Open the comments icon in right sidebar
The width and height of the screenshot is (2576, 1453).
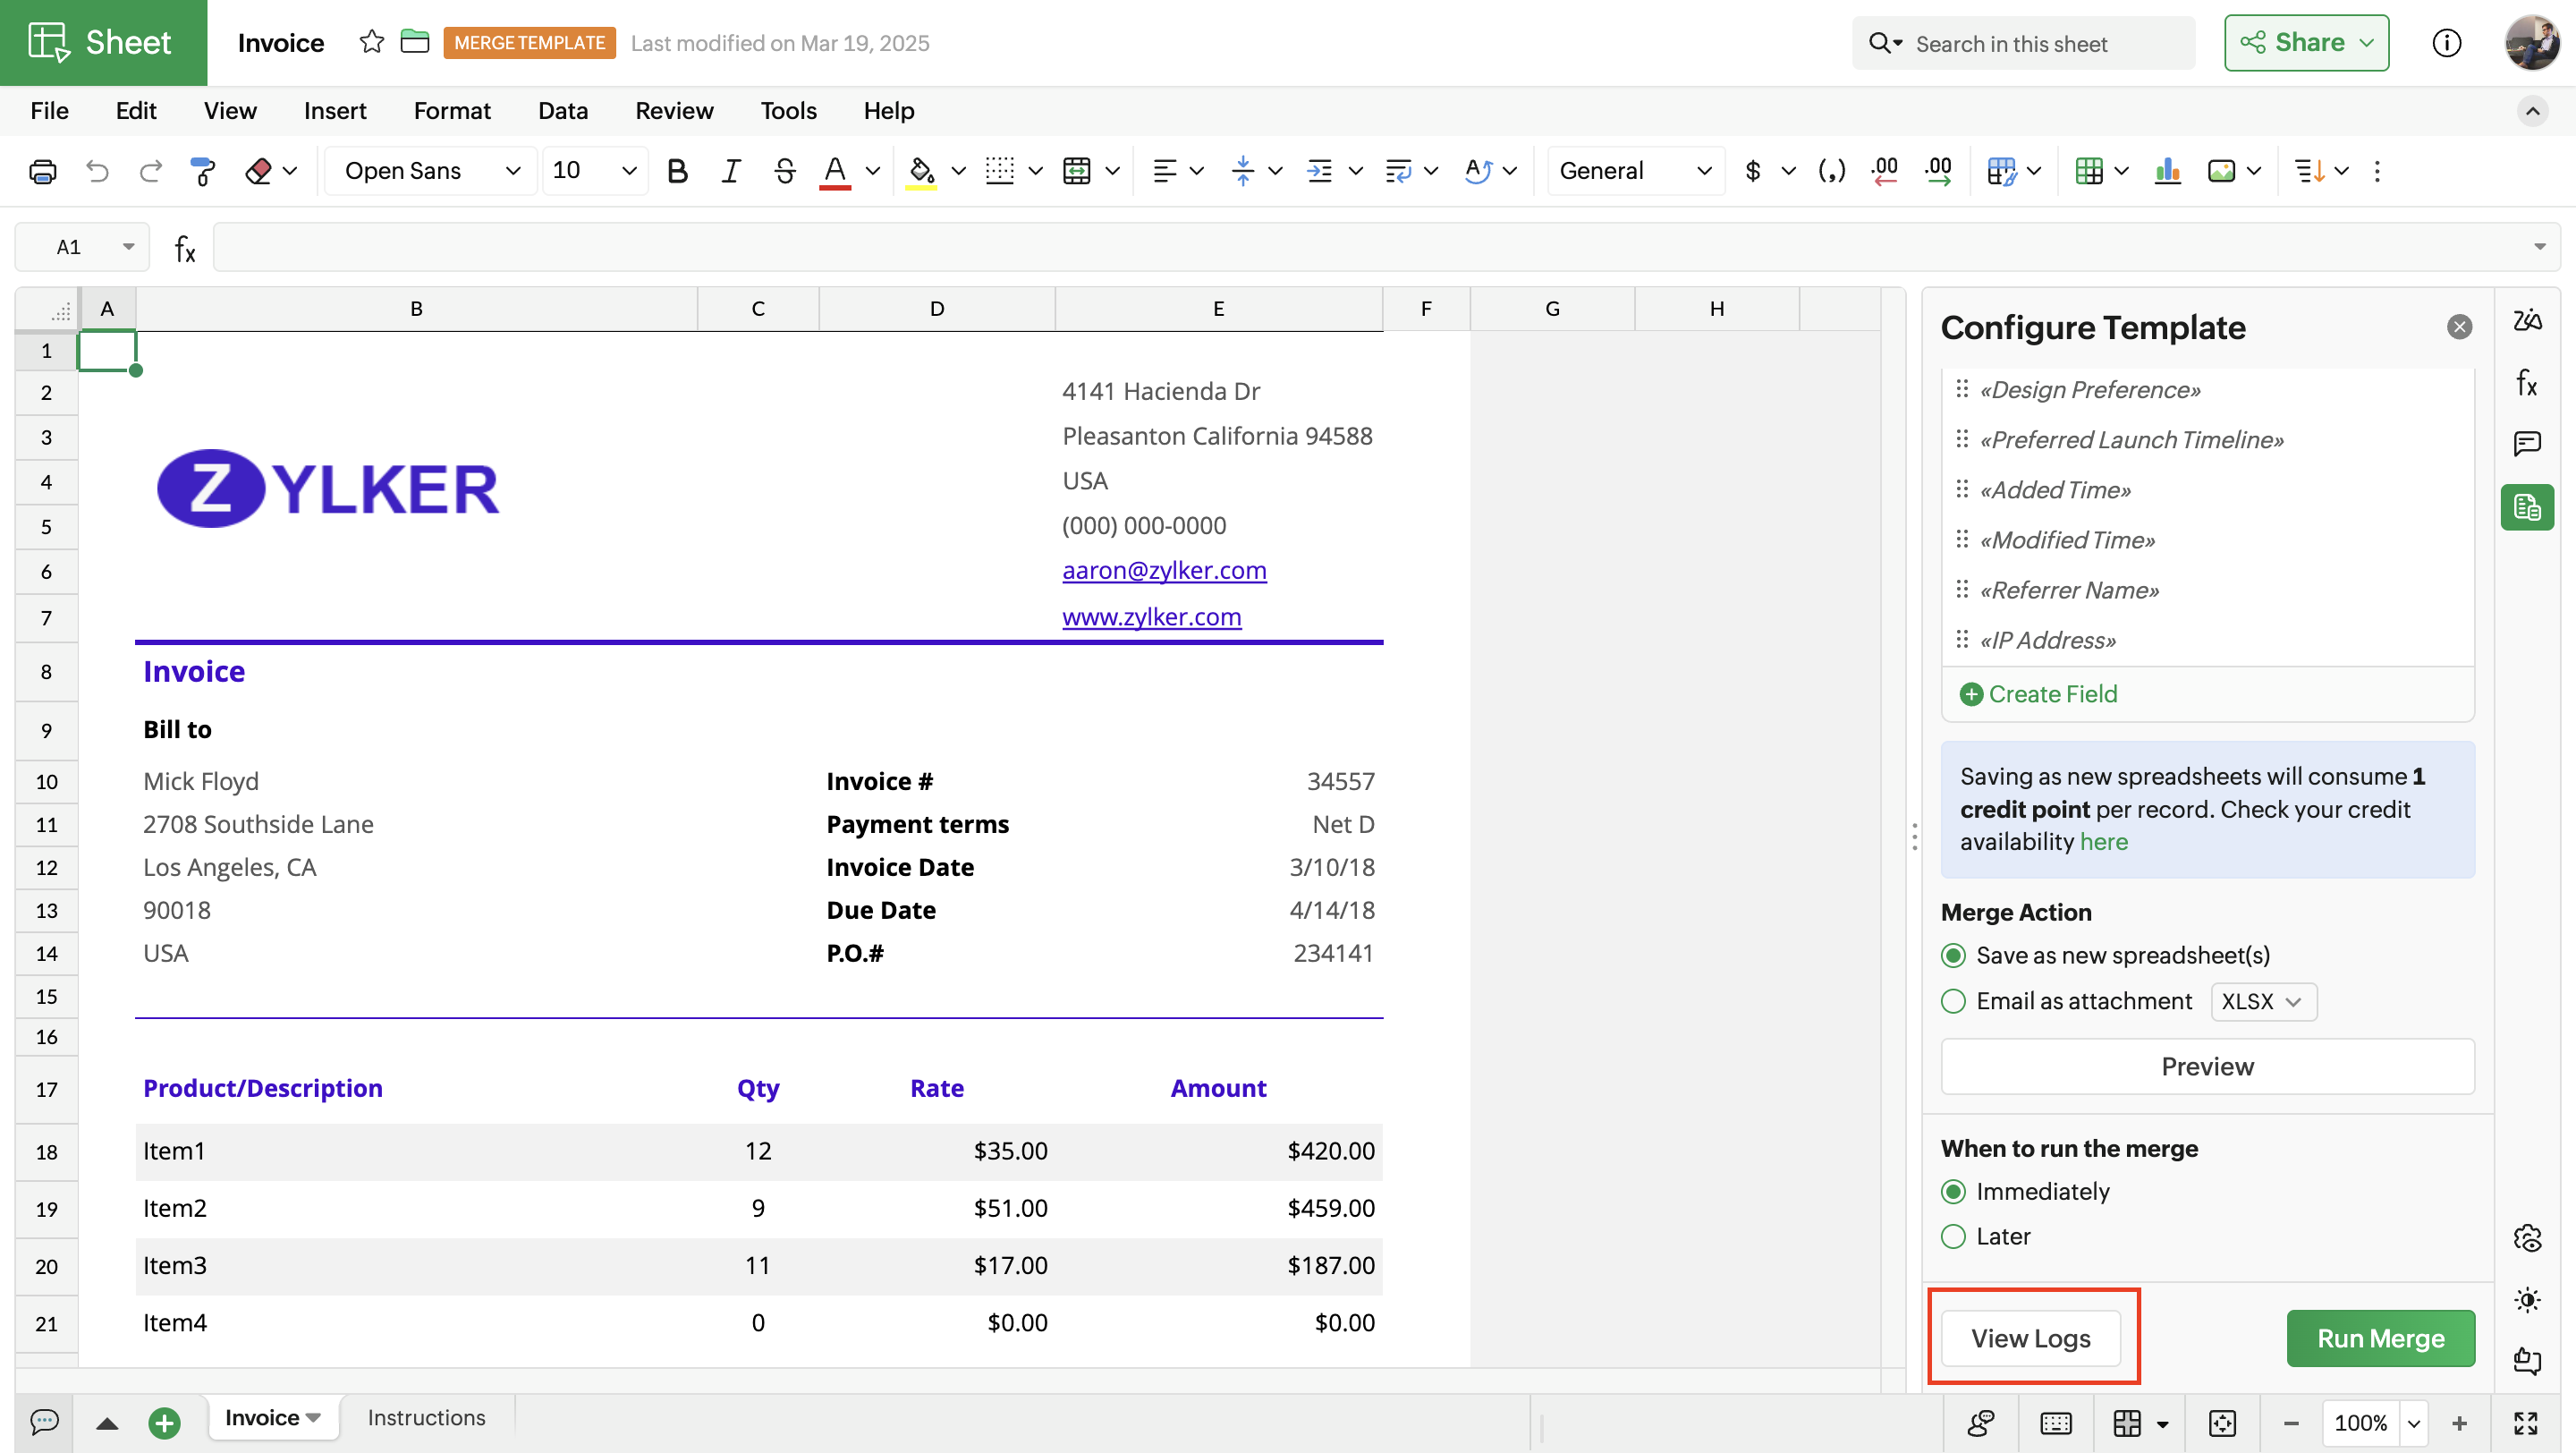pyautogui.click(x=2526, y=443)
